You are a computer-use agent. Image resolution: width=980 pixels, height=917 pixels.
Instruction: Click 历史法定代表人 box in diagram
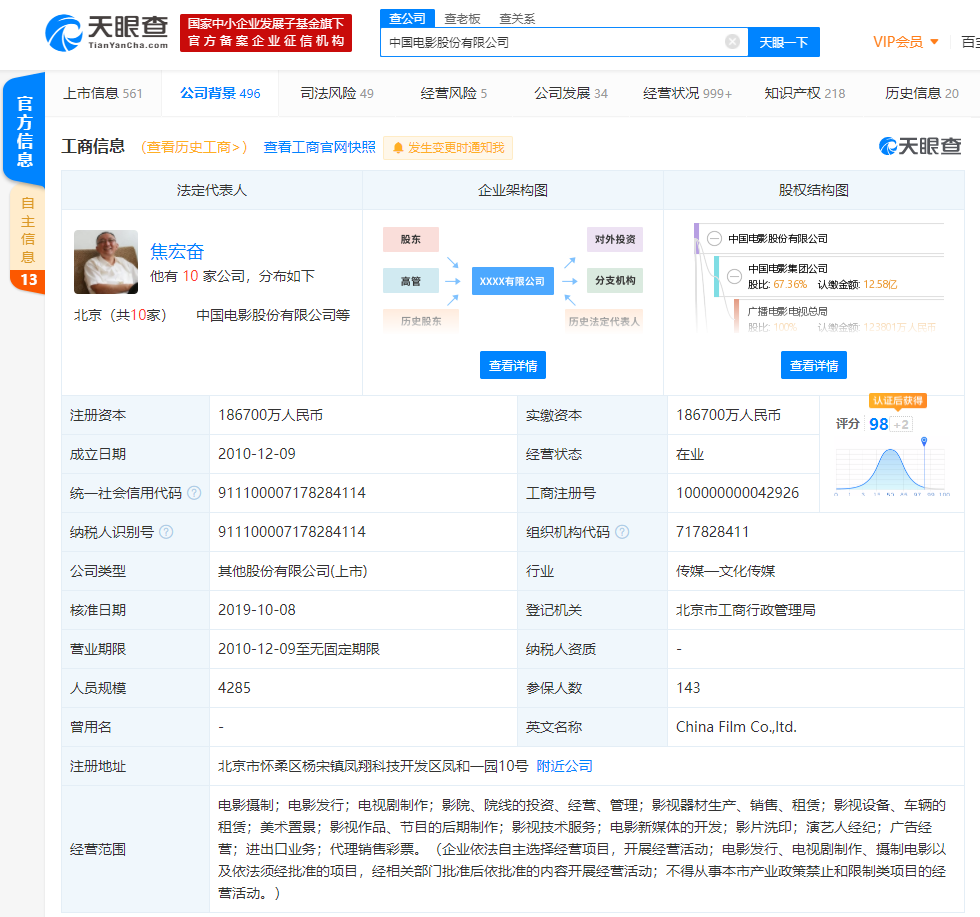tap(604, 321)
